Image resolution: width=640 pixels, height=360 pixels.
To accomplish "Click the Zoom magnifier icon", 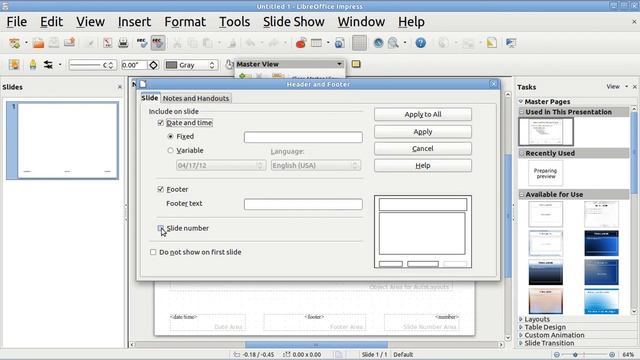I will (x=393, y=42).
